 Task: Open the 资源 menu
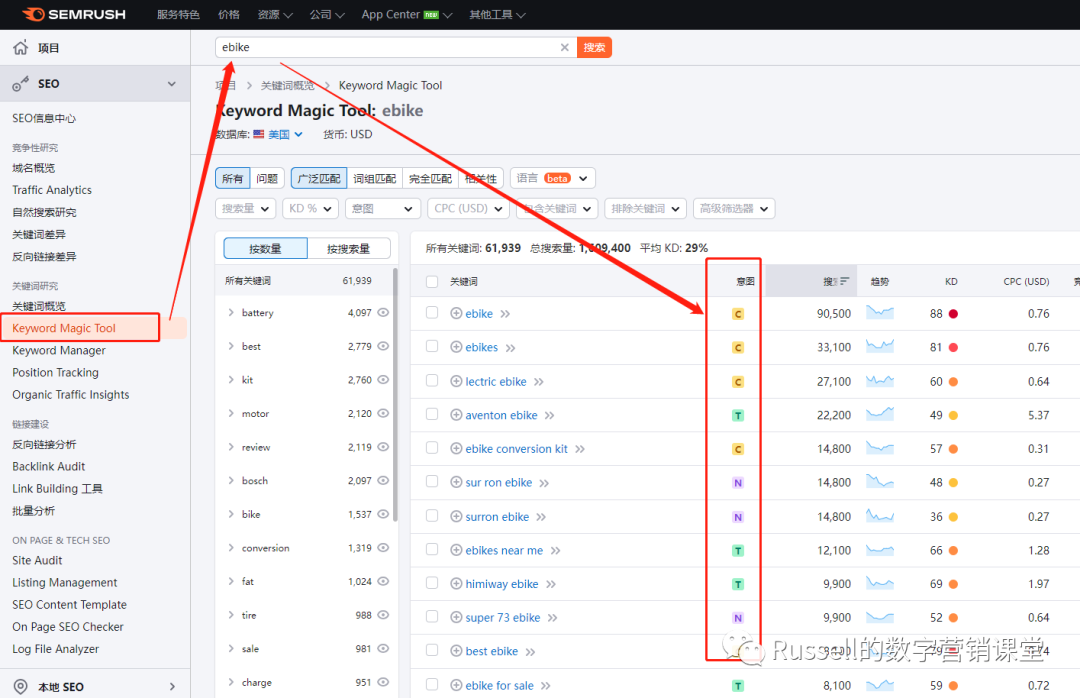click(275, 14)
